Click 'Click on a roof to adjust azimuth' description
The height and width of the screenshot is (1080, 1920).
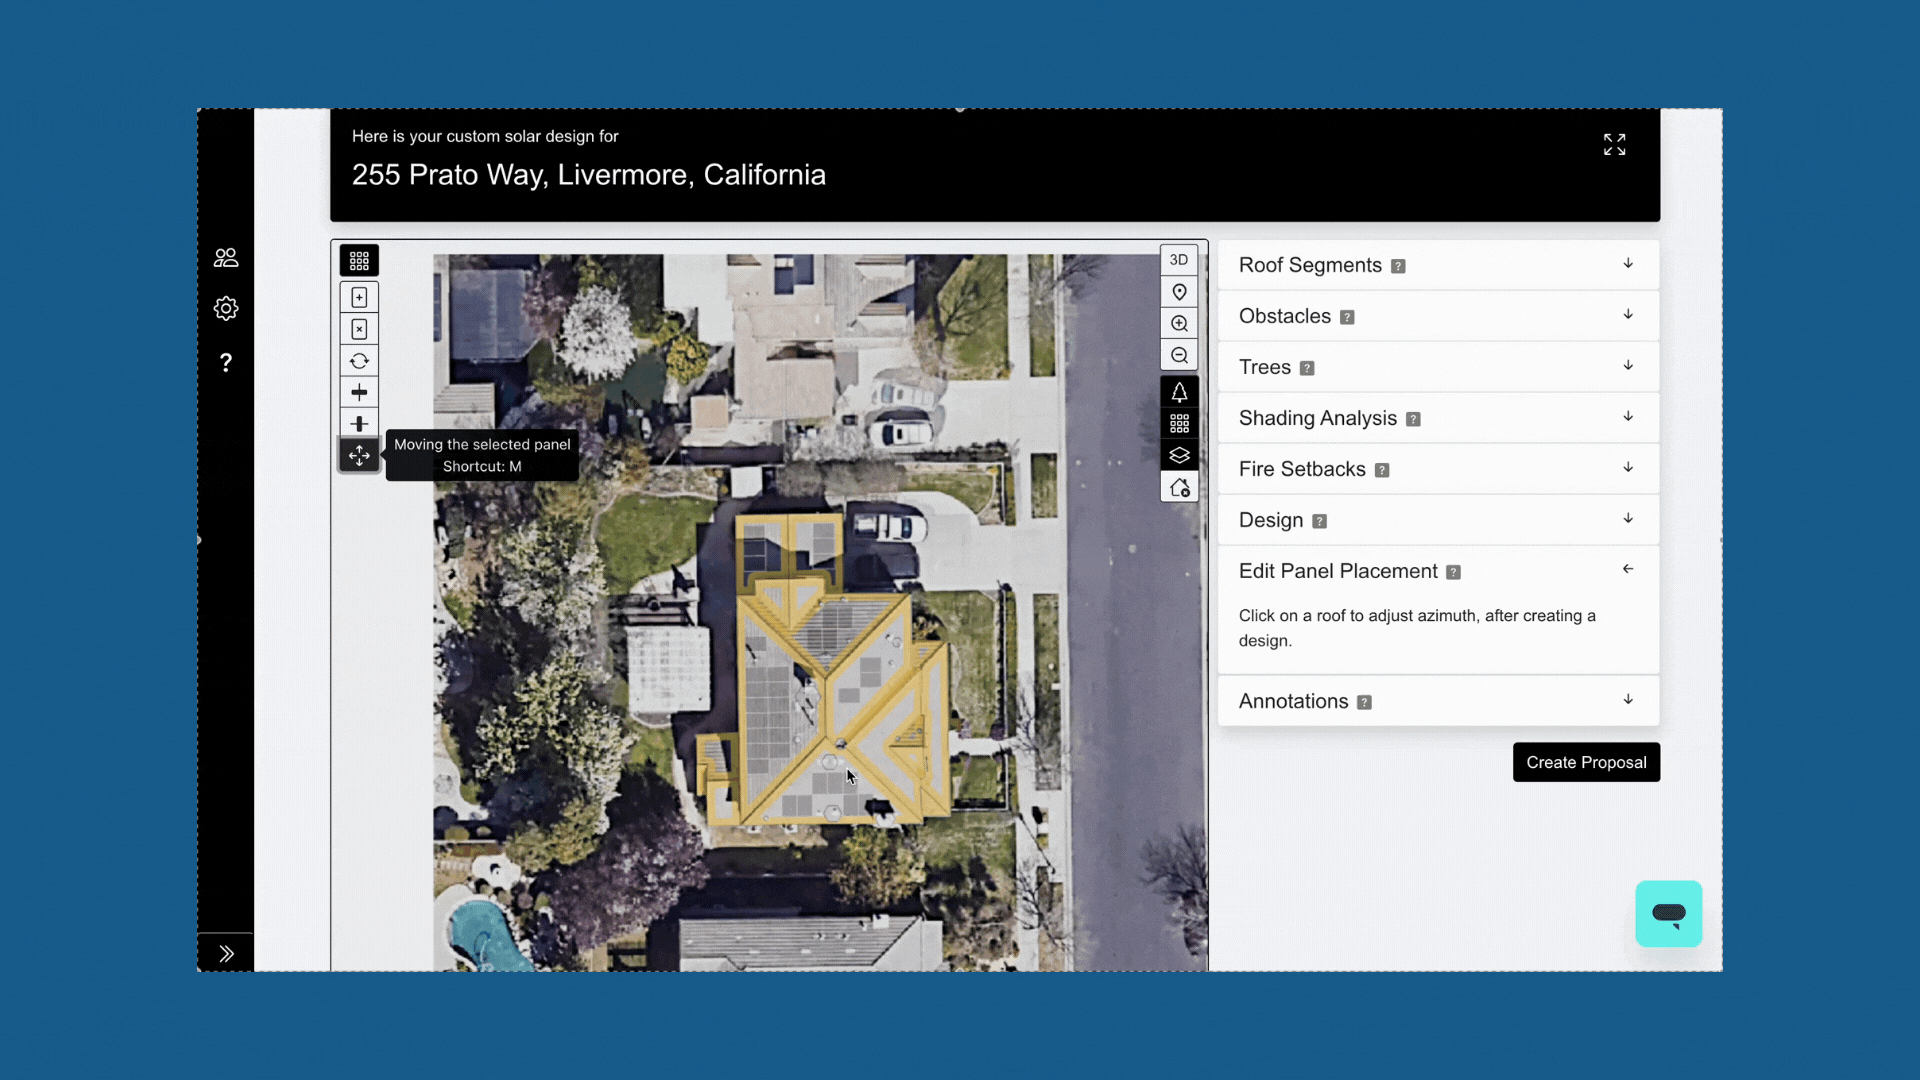1417,628
